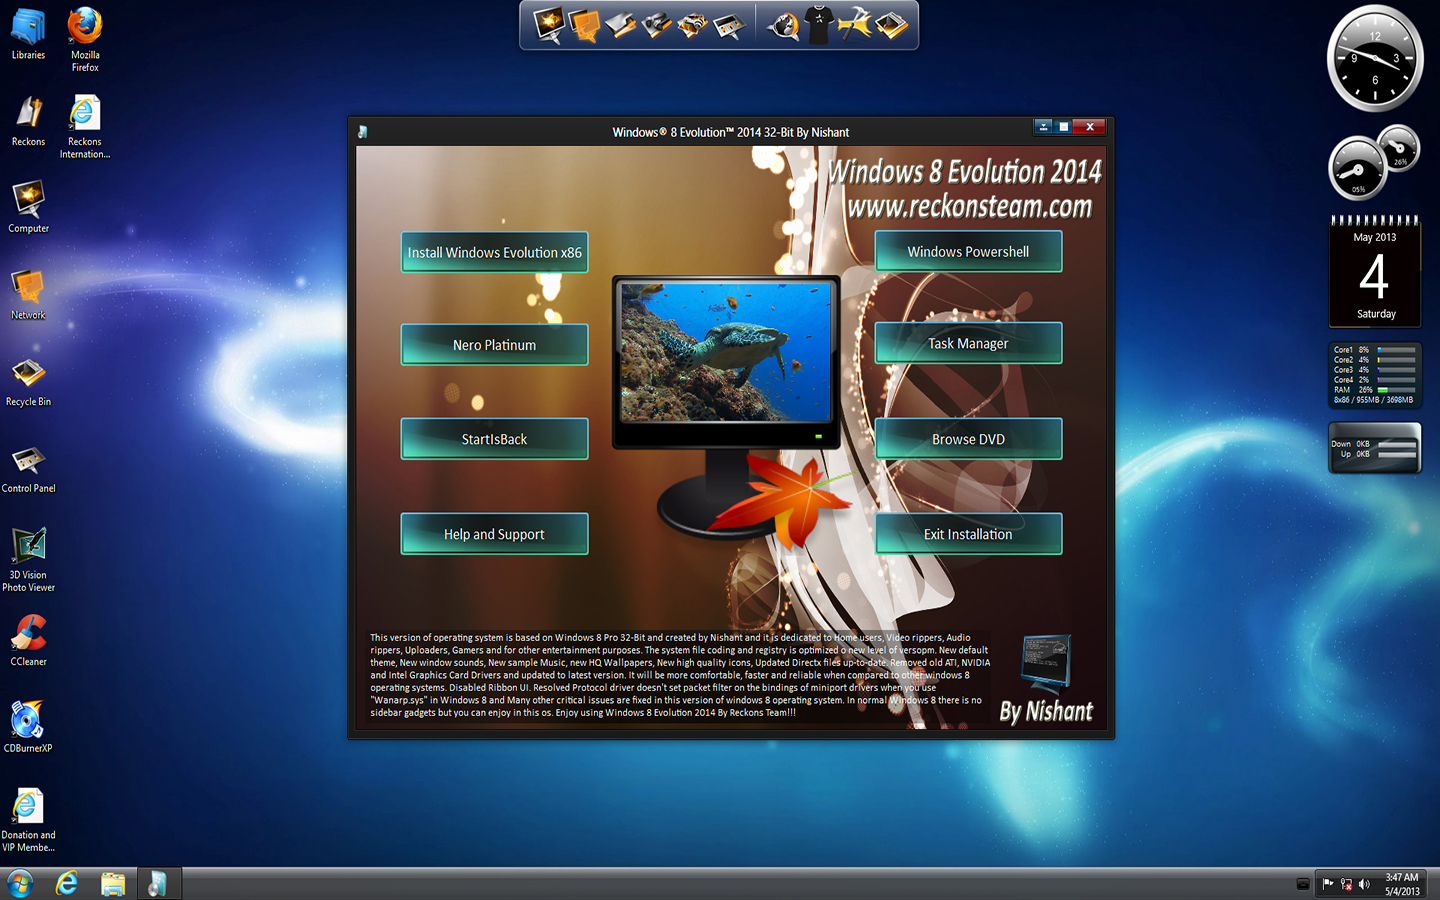Open the Reckons International shortcut
This screenshot has width=1440, height=900.
coord(85,126)
